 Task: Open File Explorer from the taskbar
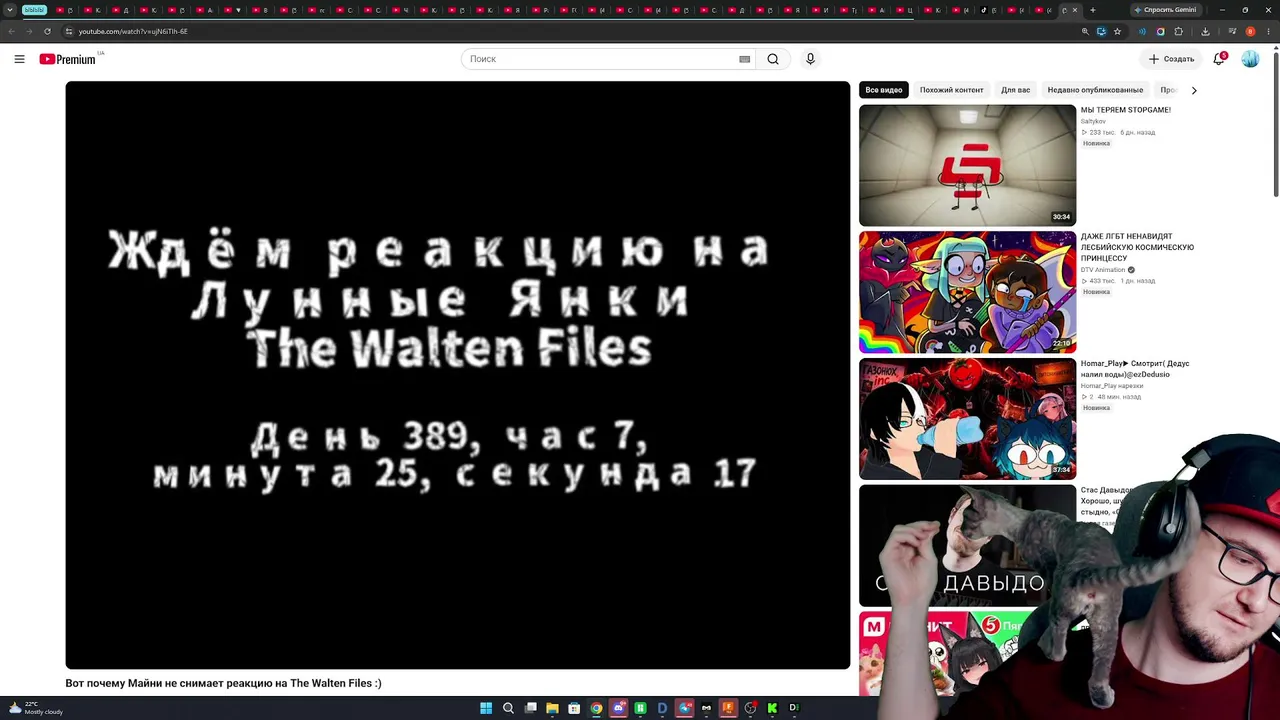click(552, 708)
